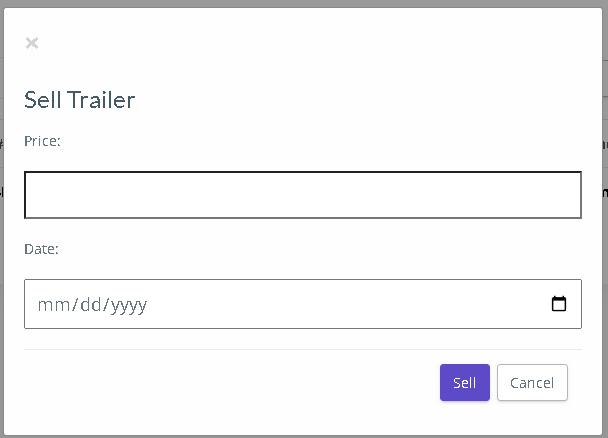Click the Date: label
Screen dimensions: 608x438
tap(41, 249)
